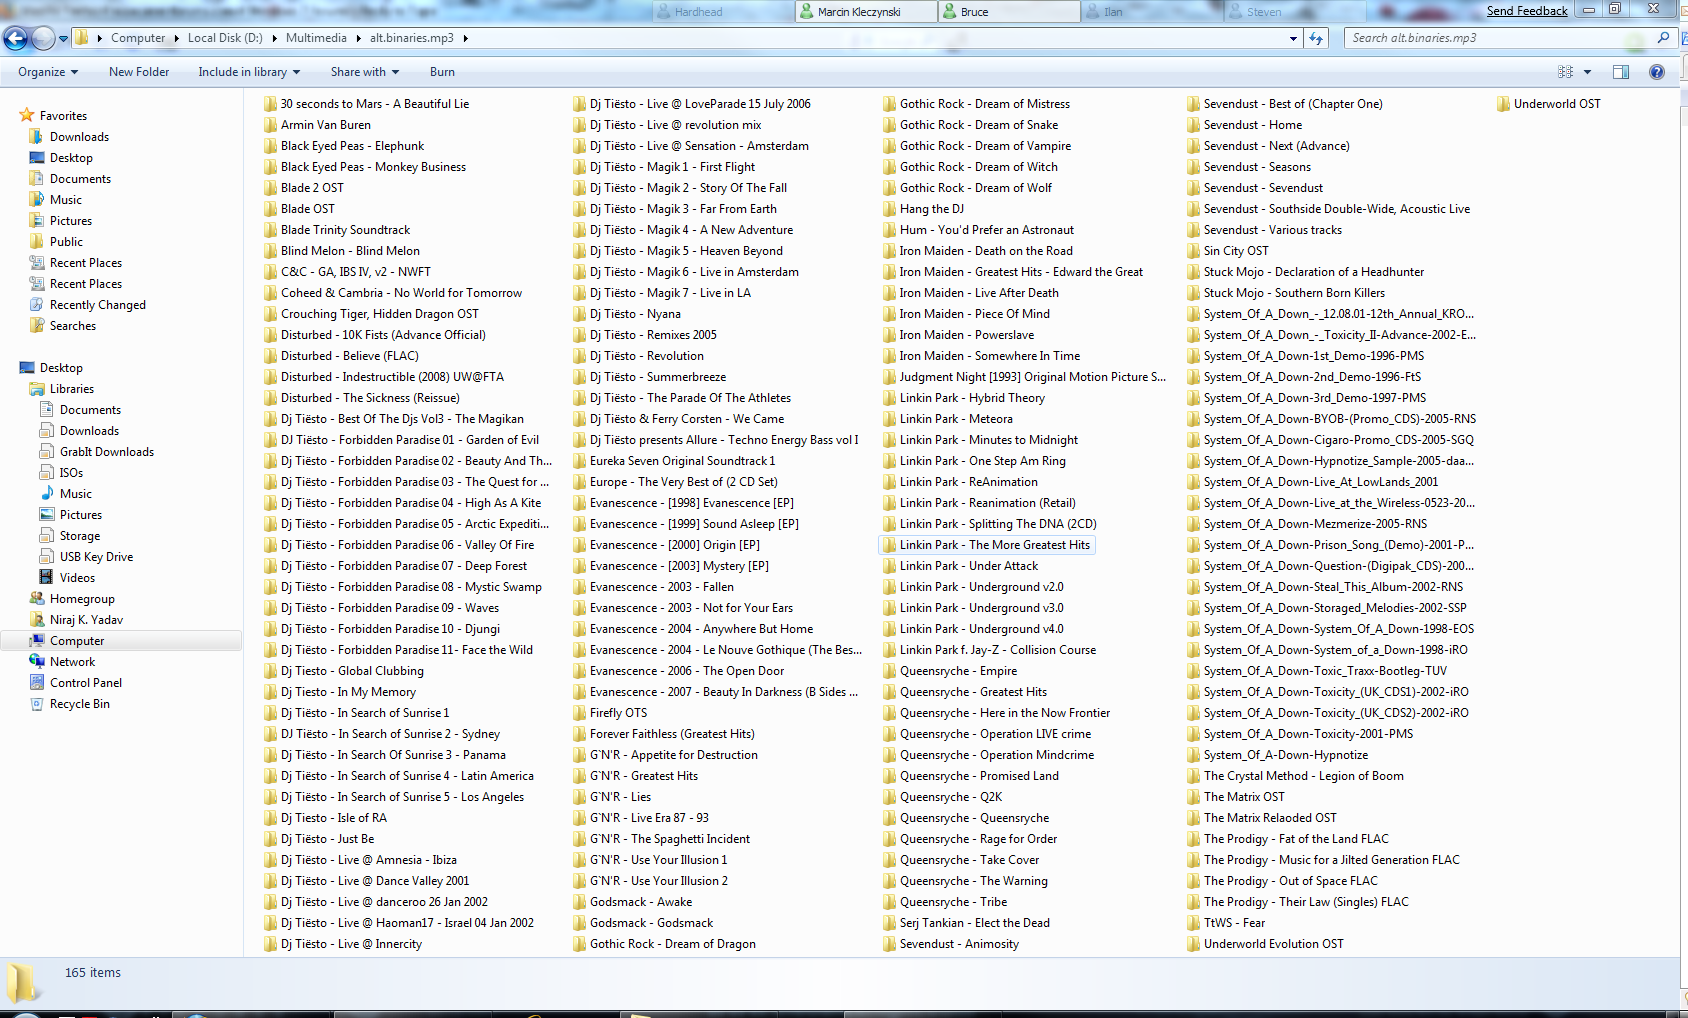The height and width of the screenshot is (1018, 1688).
Task: Open the Organize menu
Action: pyautogui.click(x=47, y=72)
